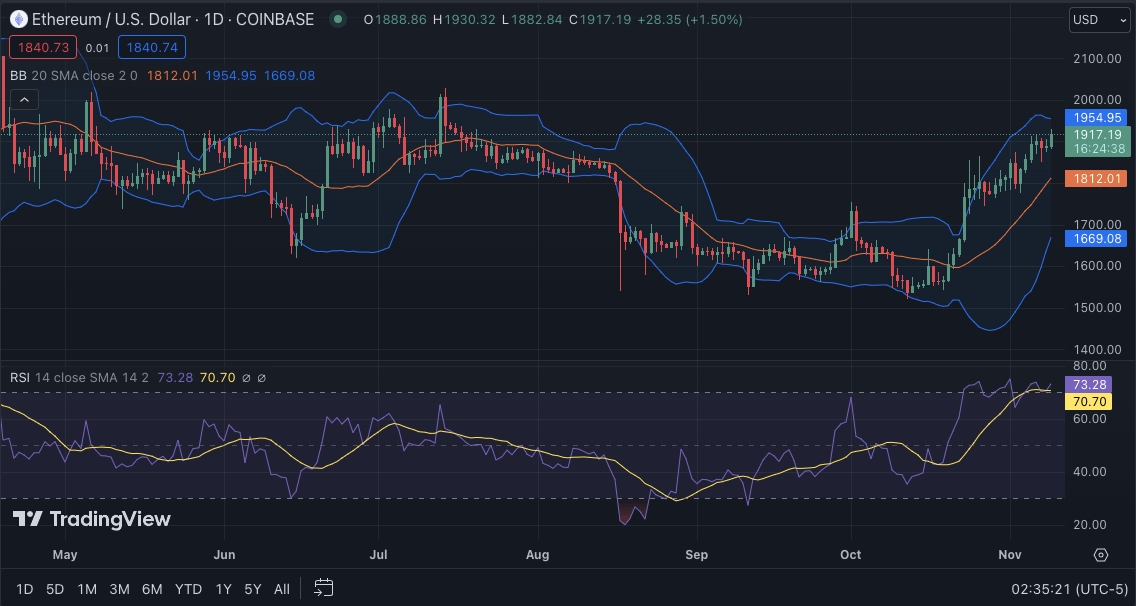Open chart settings hexagon icon

[1101, 555]
